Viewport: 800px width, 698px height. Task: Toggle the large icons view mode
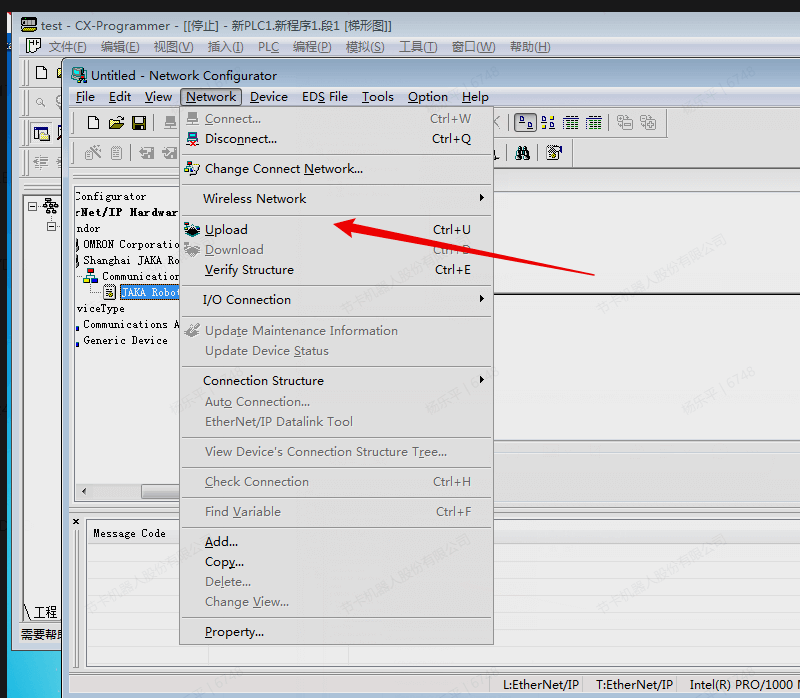pos(525,123)
